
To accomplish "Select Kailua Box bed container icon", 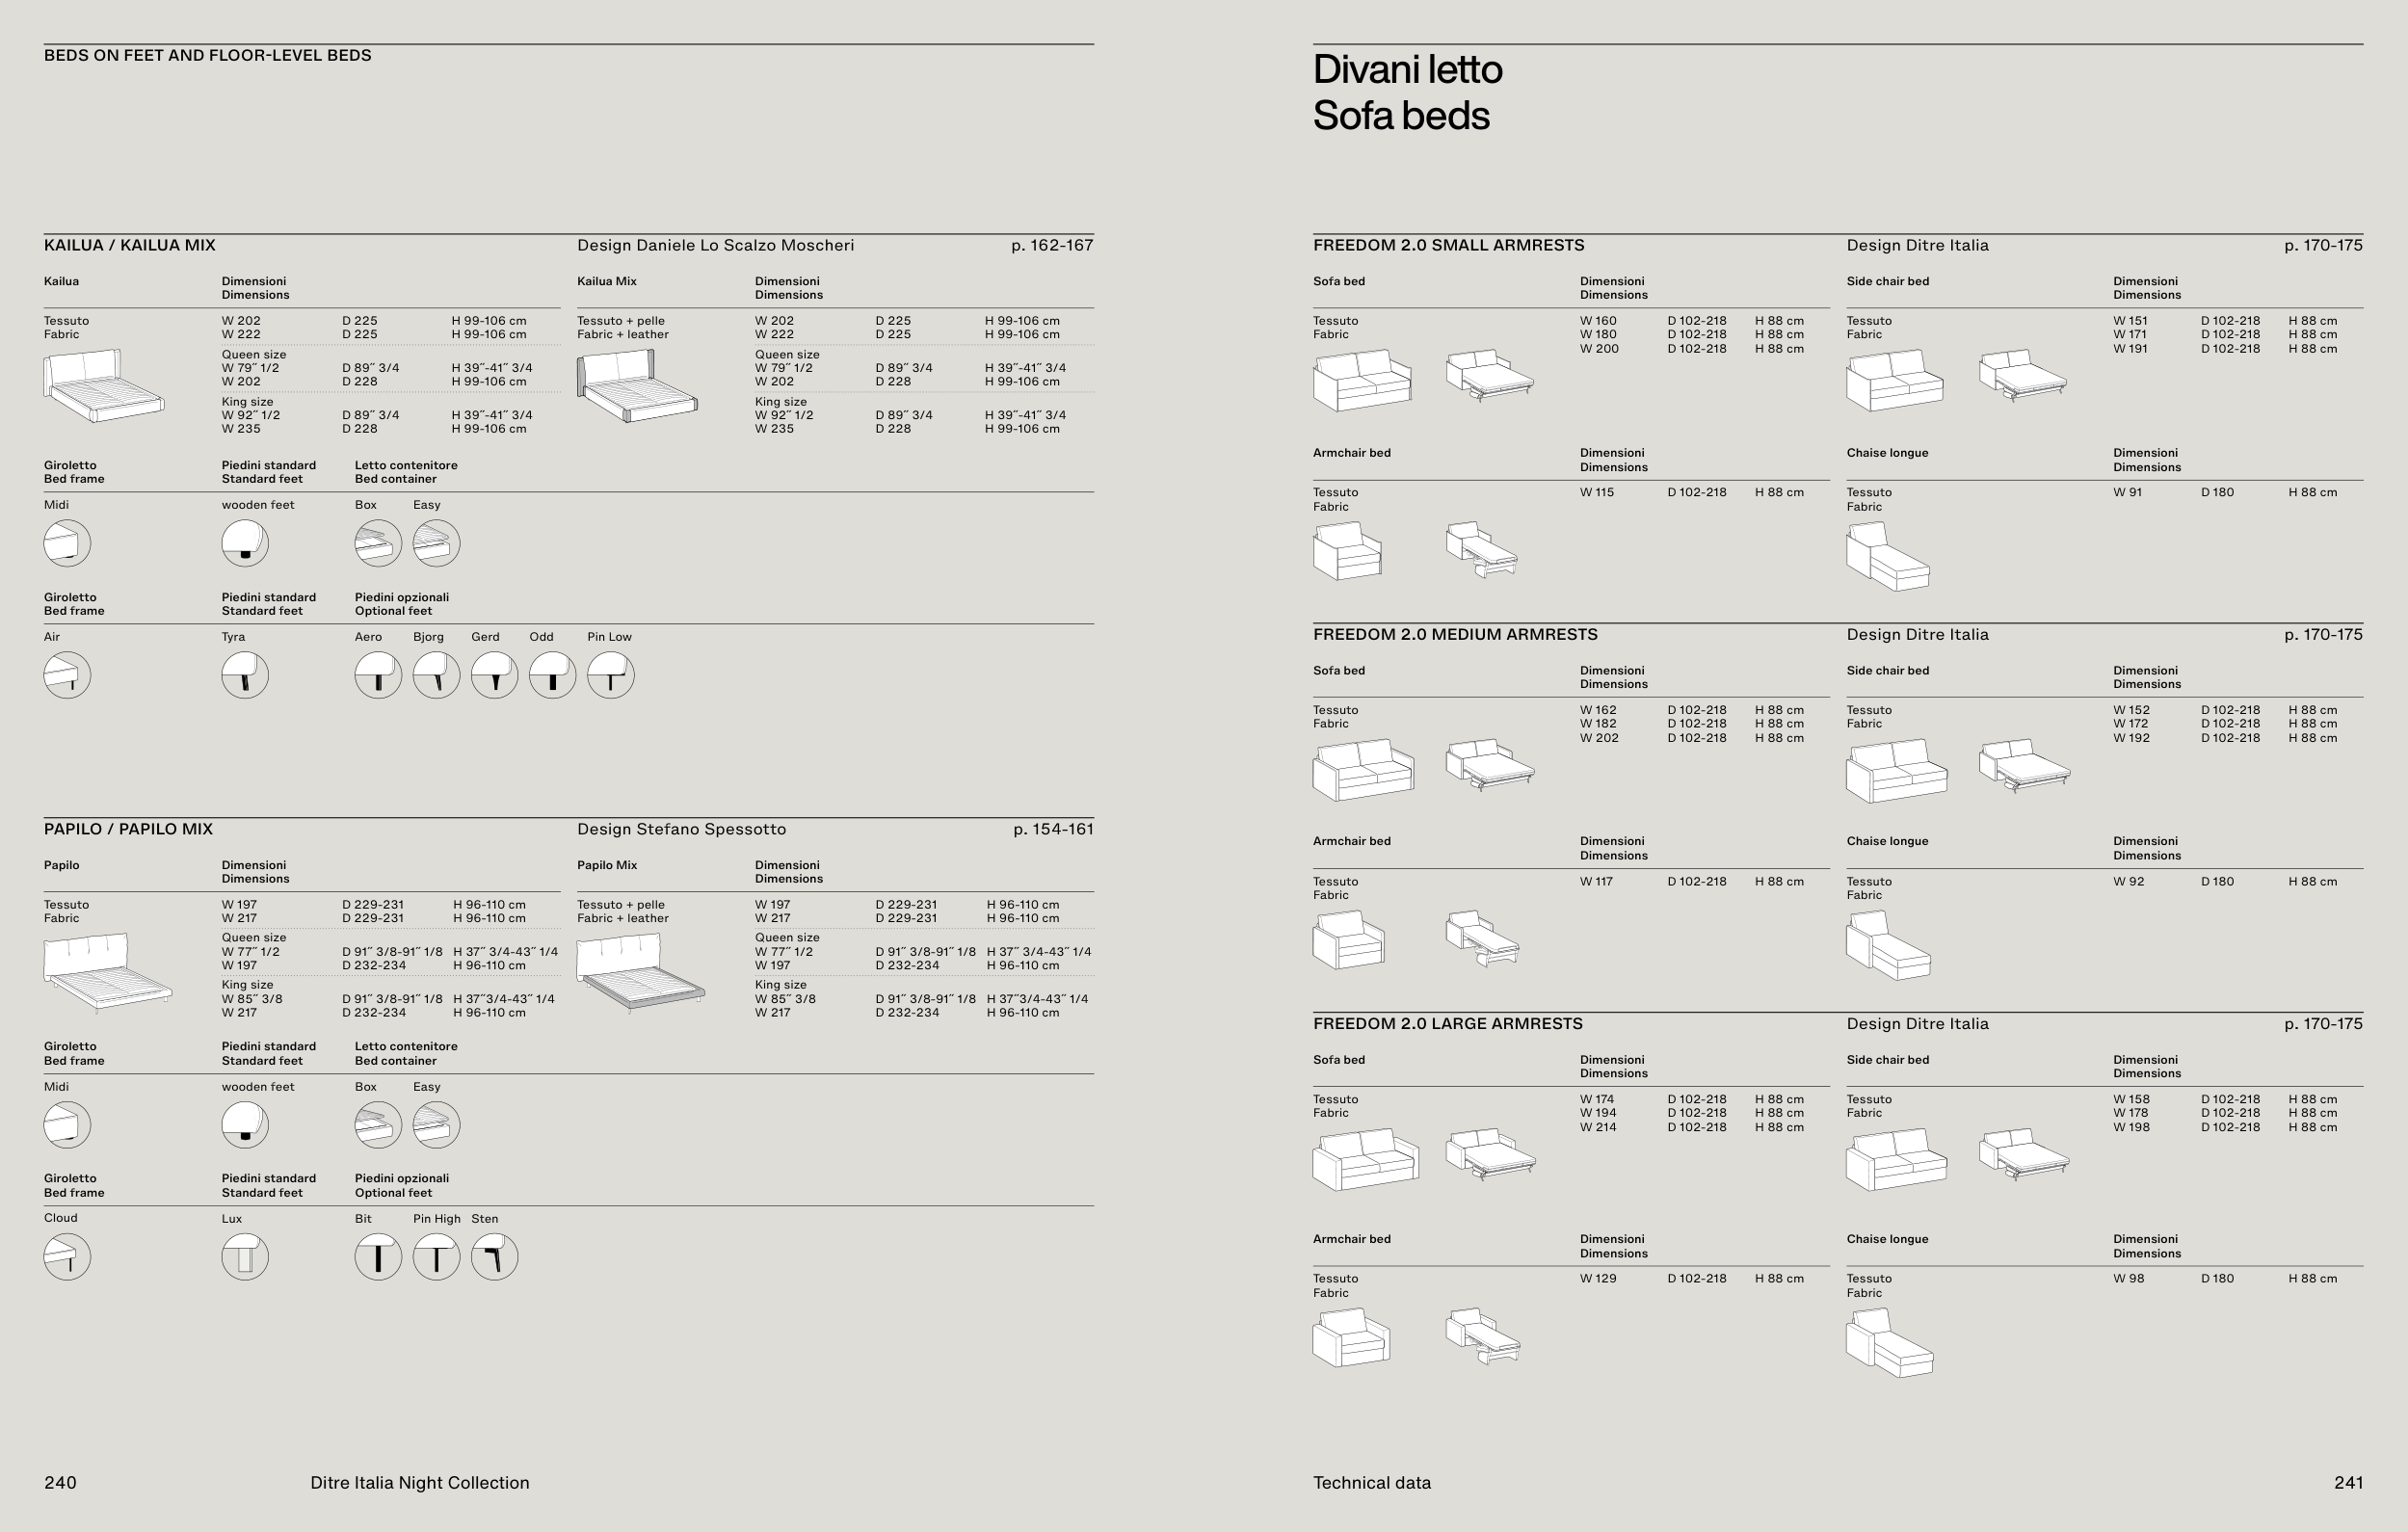I will [x=378, y=543].
